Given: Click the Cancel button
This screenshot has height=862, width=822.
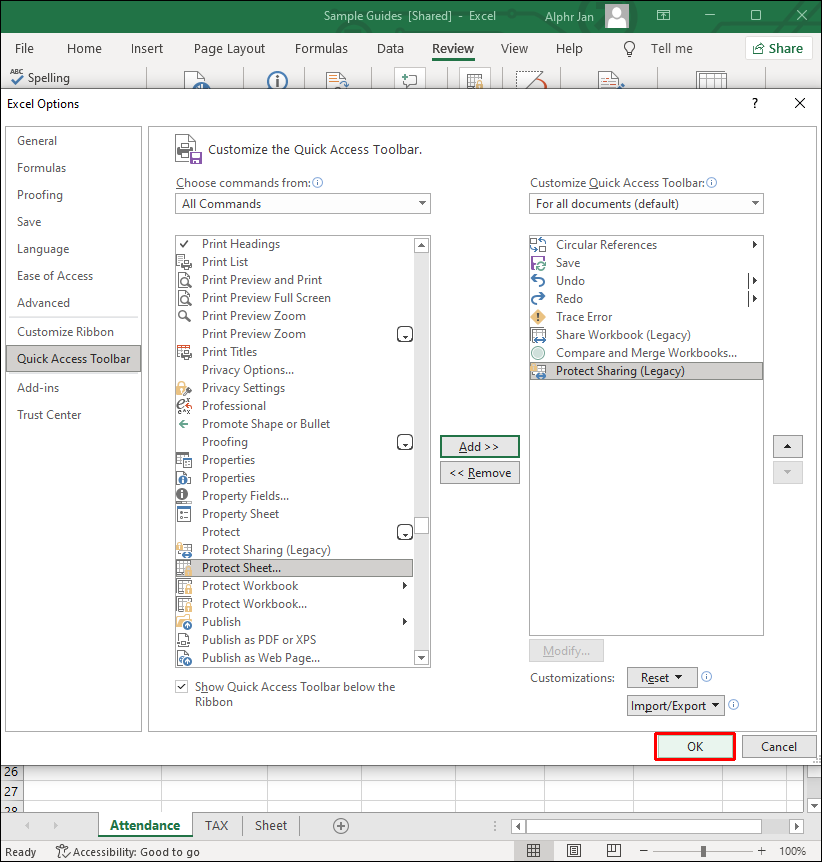Looking at the screenshot, I should click(779, 747).
